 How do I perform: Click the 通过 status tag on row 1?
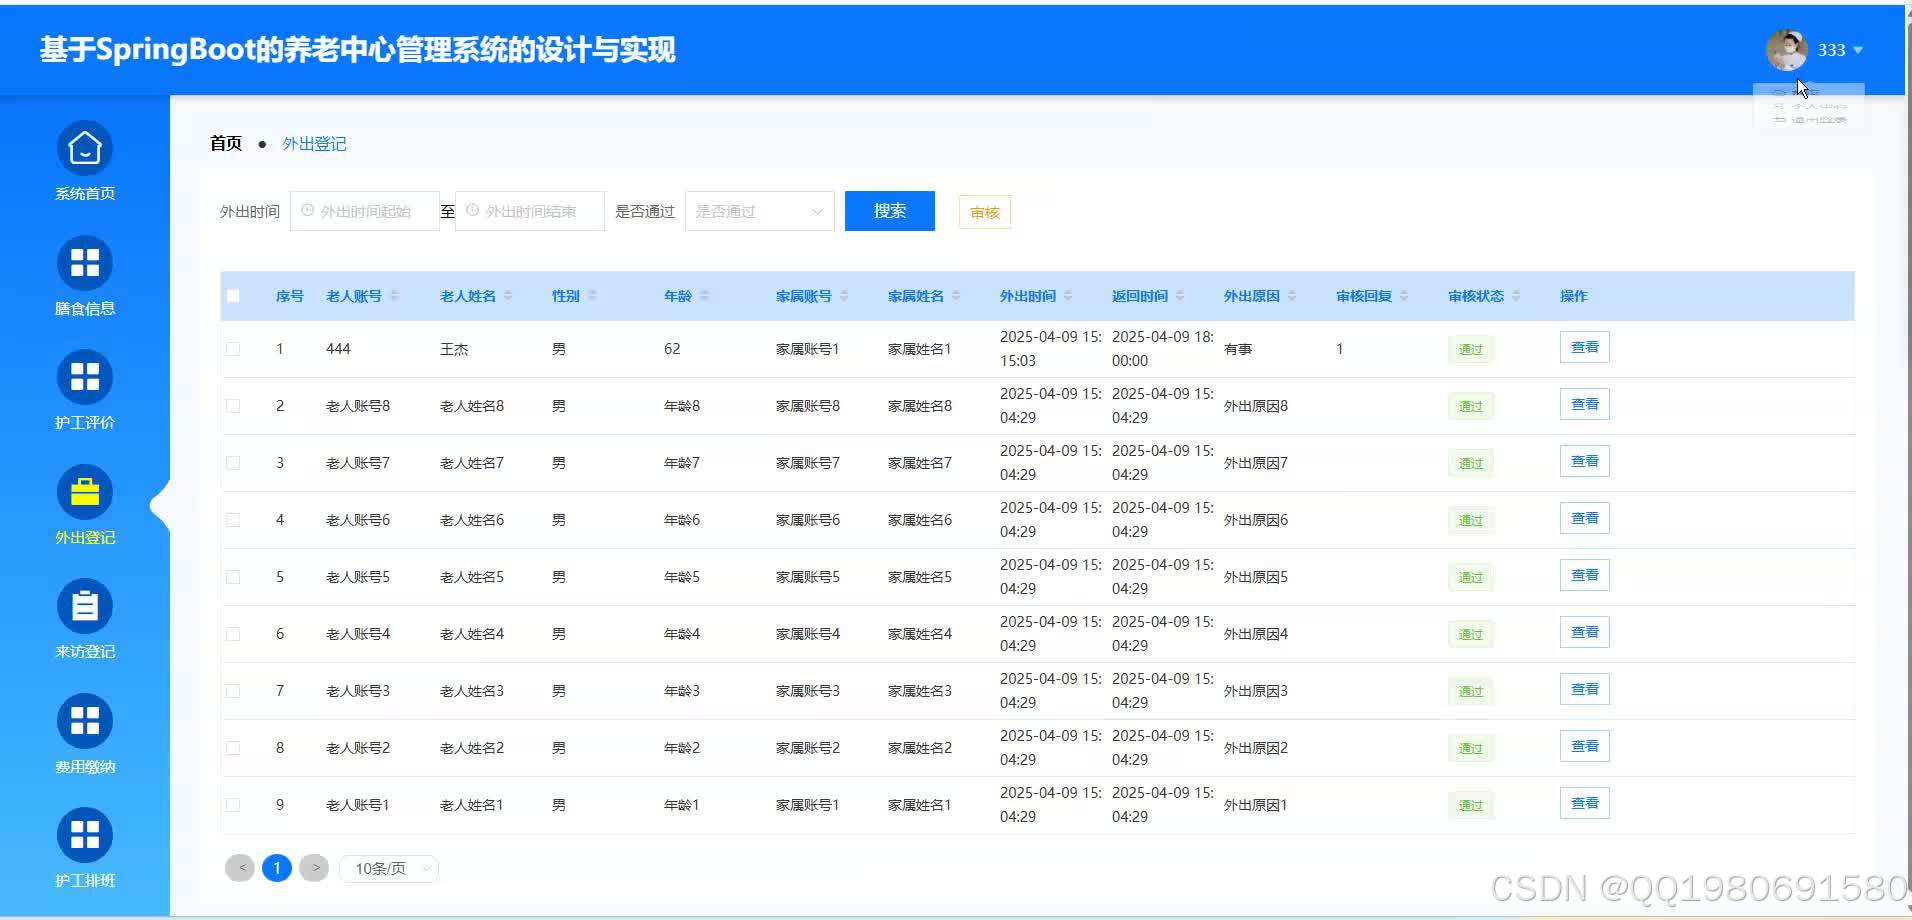(1470, 349)
